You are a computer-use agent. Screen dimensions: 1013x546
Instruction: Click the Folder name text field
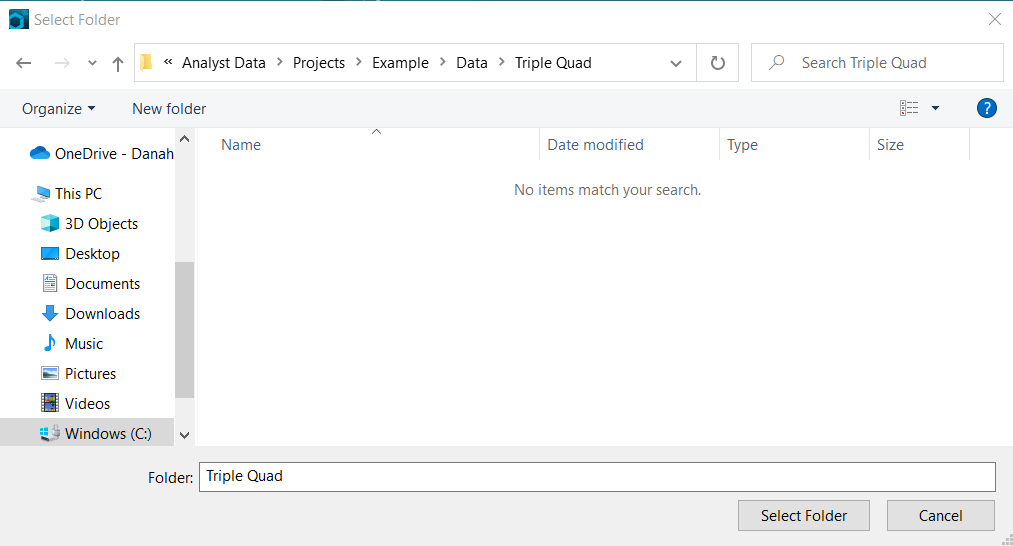[597, 477]
